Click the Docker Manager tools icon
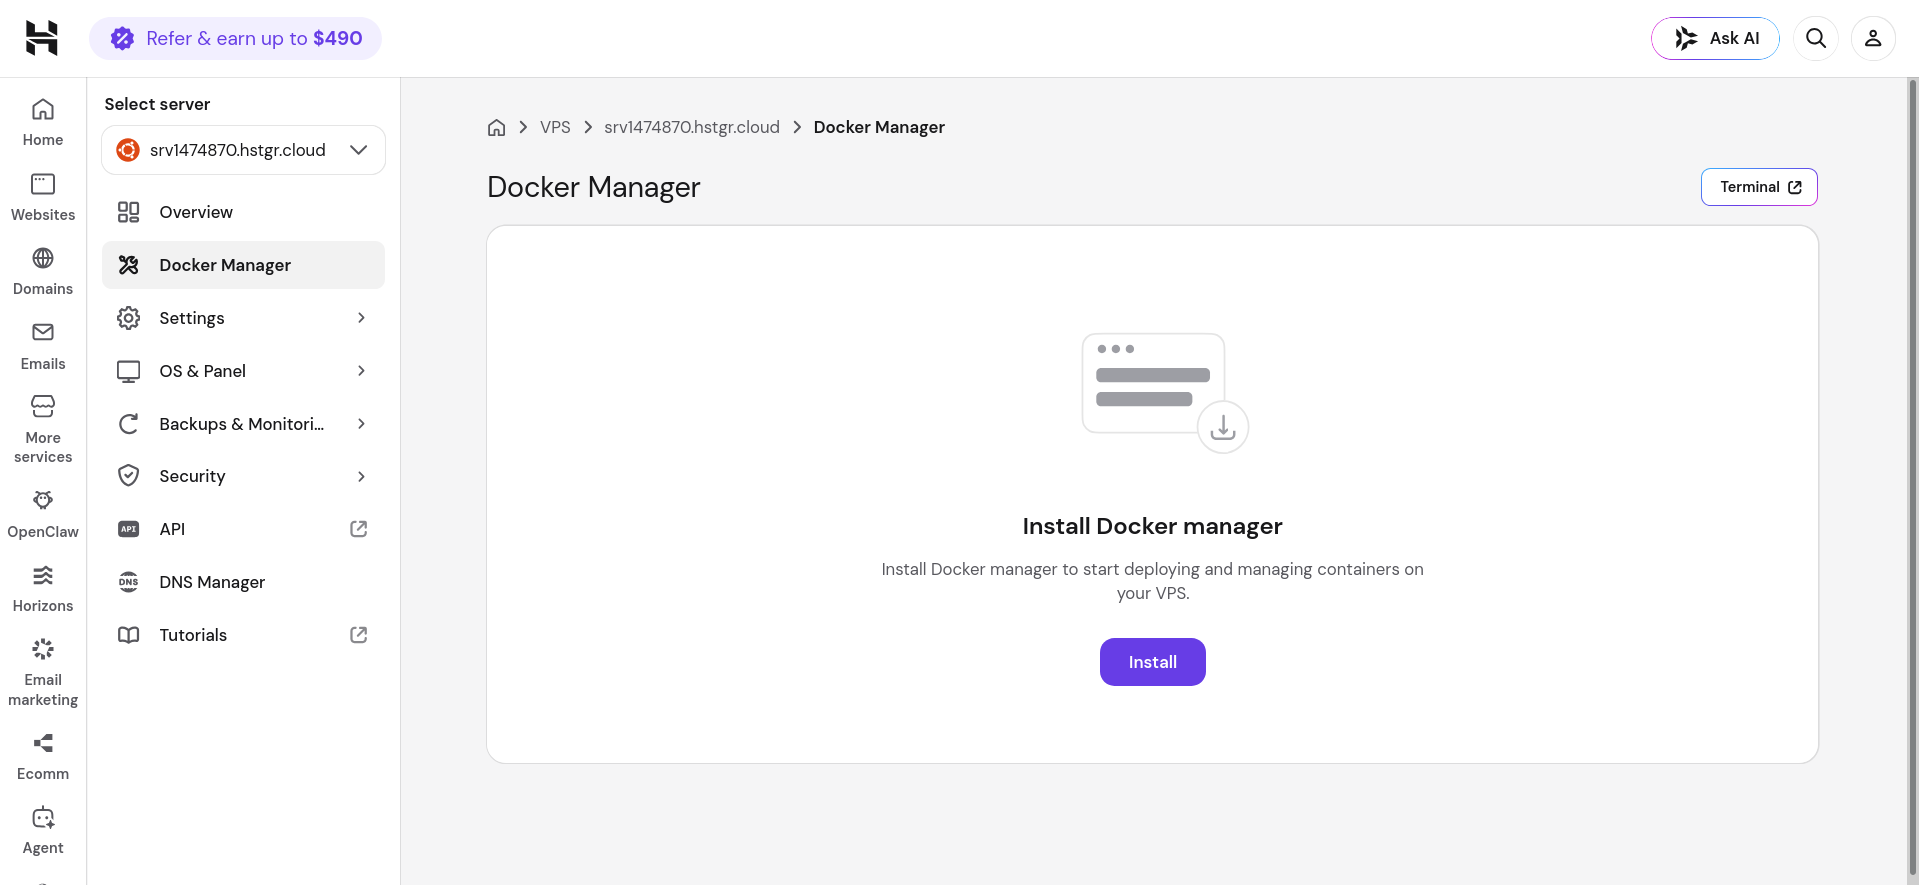The width and height of the screenshot is (1920, 885). (129, 265)
